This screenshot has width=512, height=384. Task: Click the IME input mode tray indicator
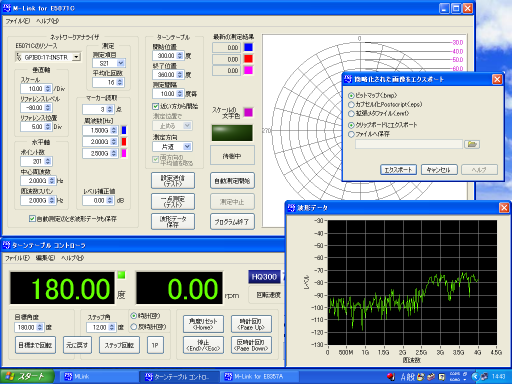click(x=407, y=377)
